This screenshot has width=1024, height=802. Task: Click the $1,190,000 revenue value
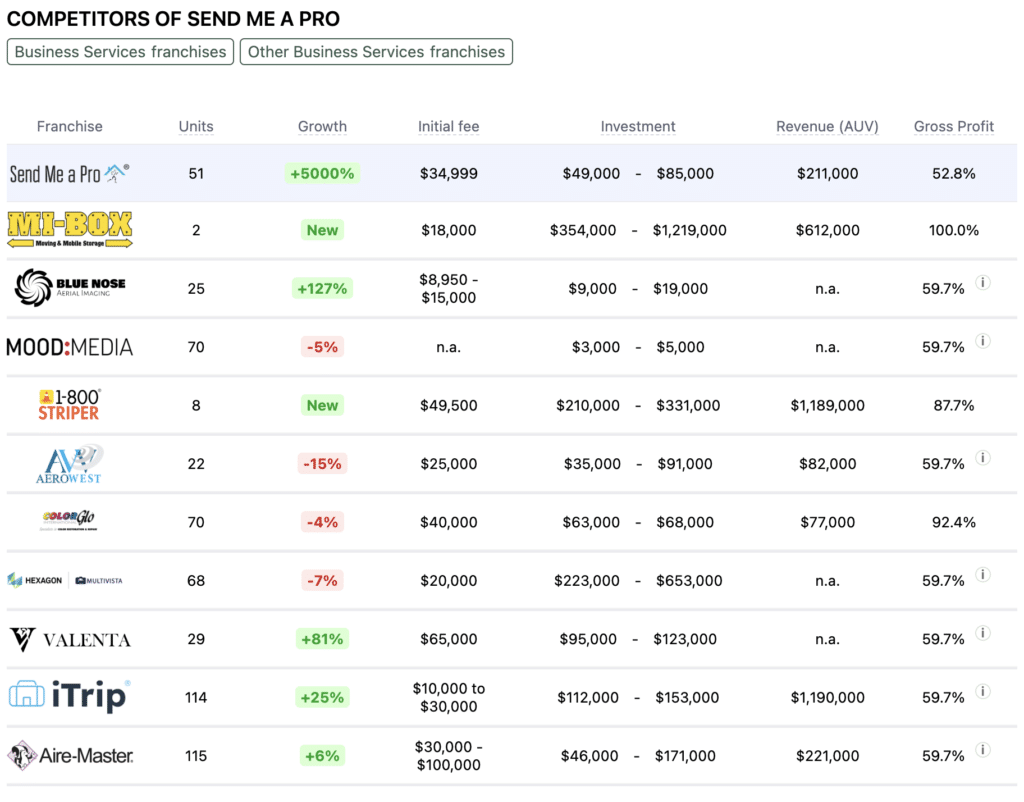(x=827, y=698)
